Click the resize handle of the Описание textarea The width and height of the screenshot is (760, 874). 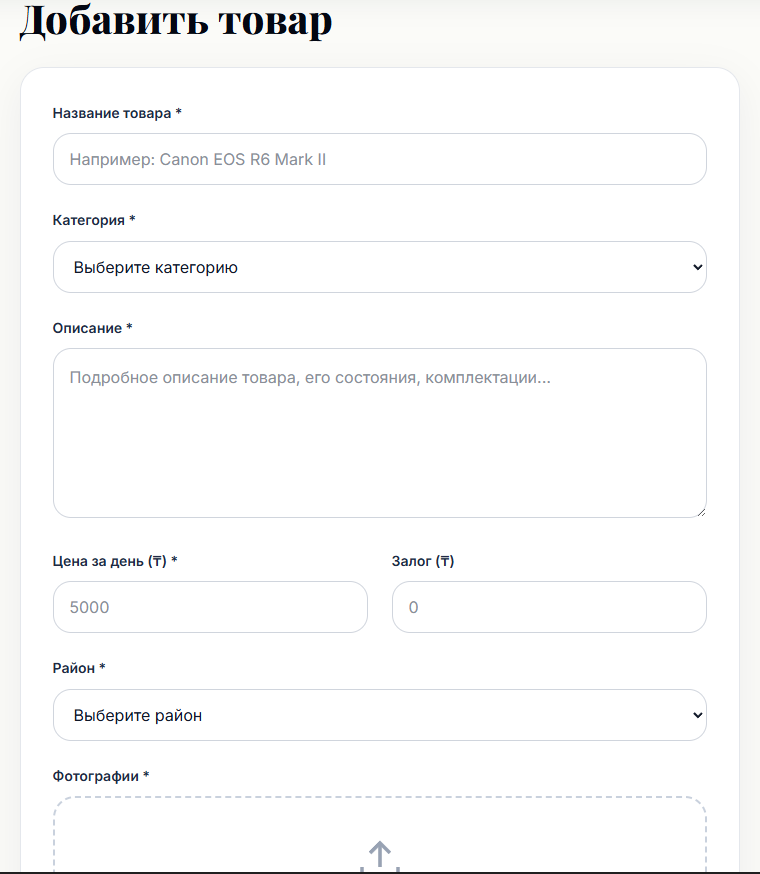pyautogui.click(x=701, y=512)
